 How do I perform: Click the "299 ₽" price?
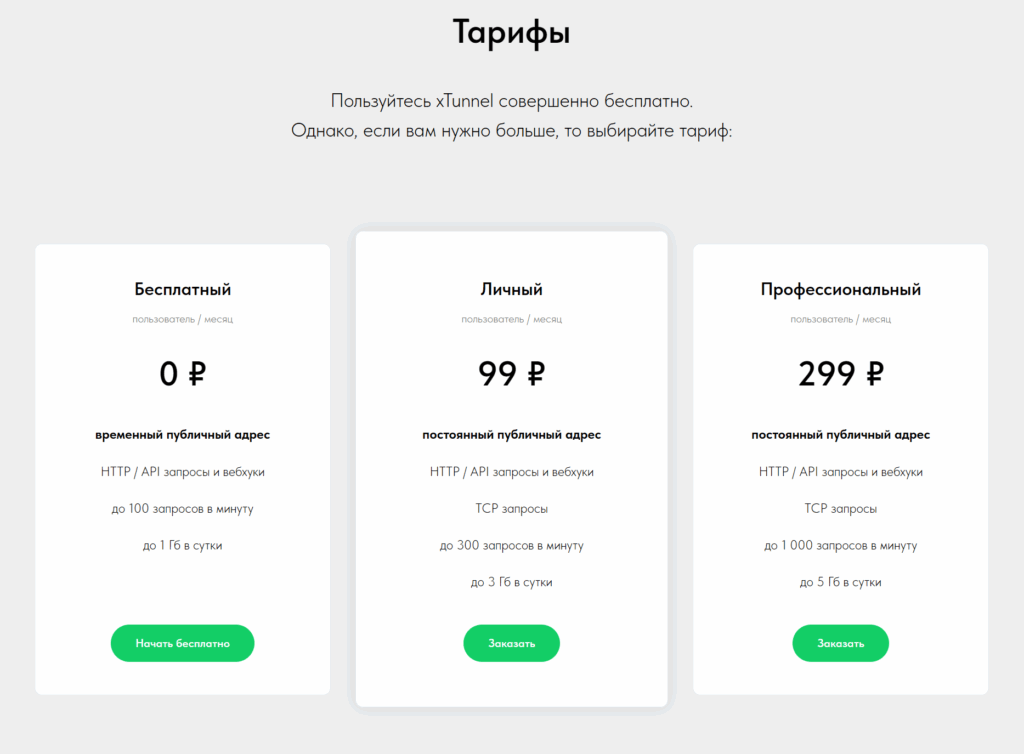click(840, 374)
